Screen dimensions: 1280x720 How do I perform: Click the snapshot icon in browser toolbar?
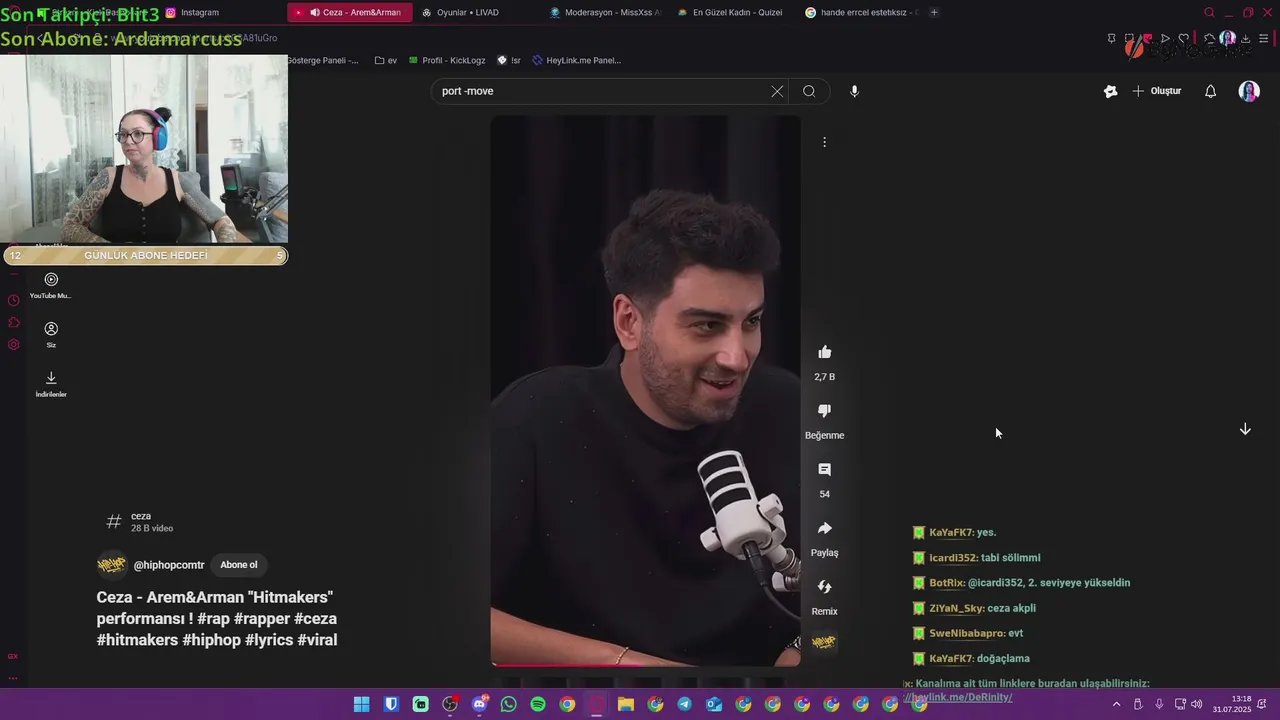click(x=1129, y=38)
